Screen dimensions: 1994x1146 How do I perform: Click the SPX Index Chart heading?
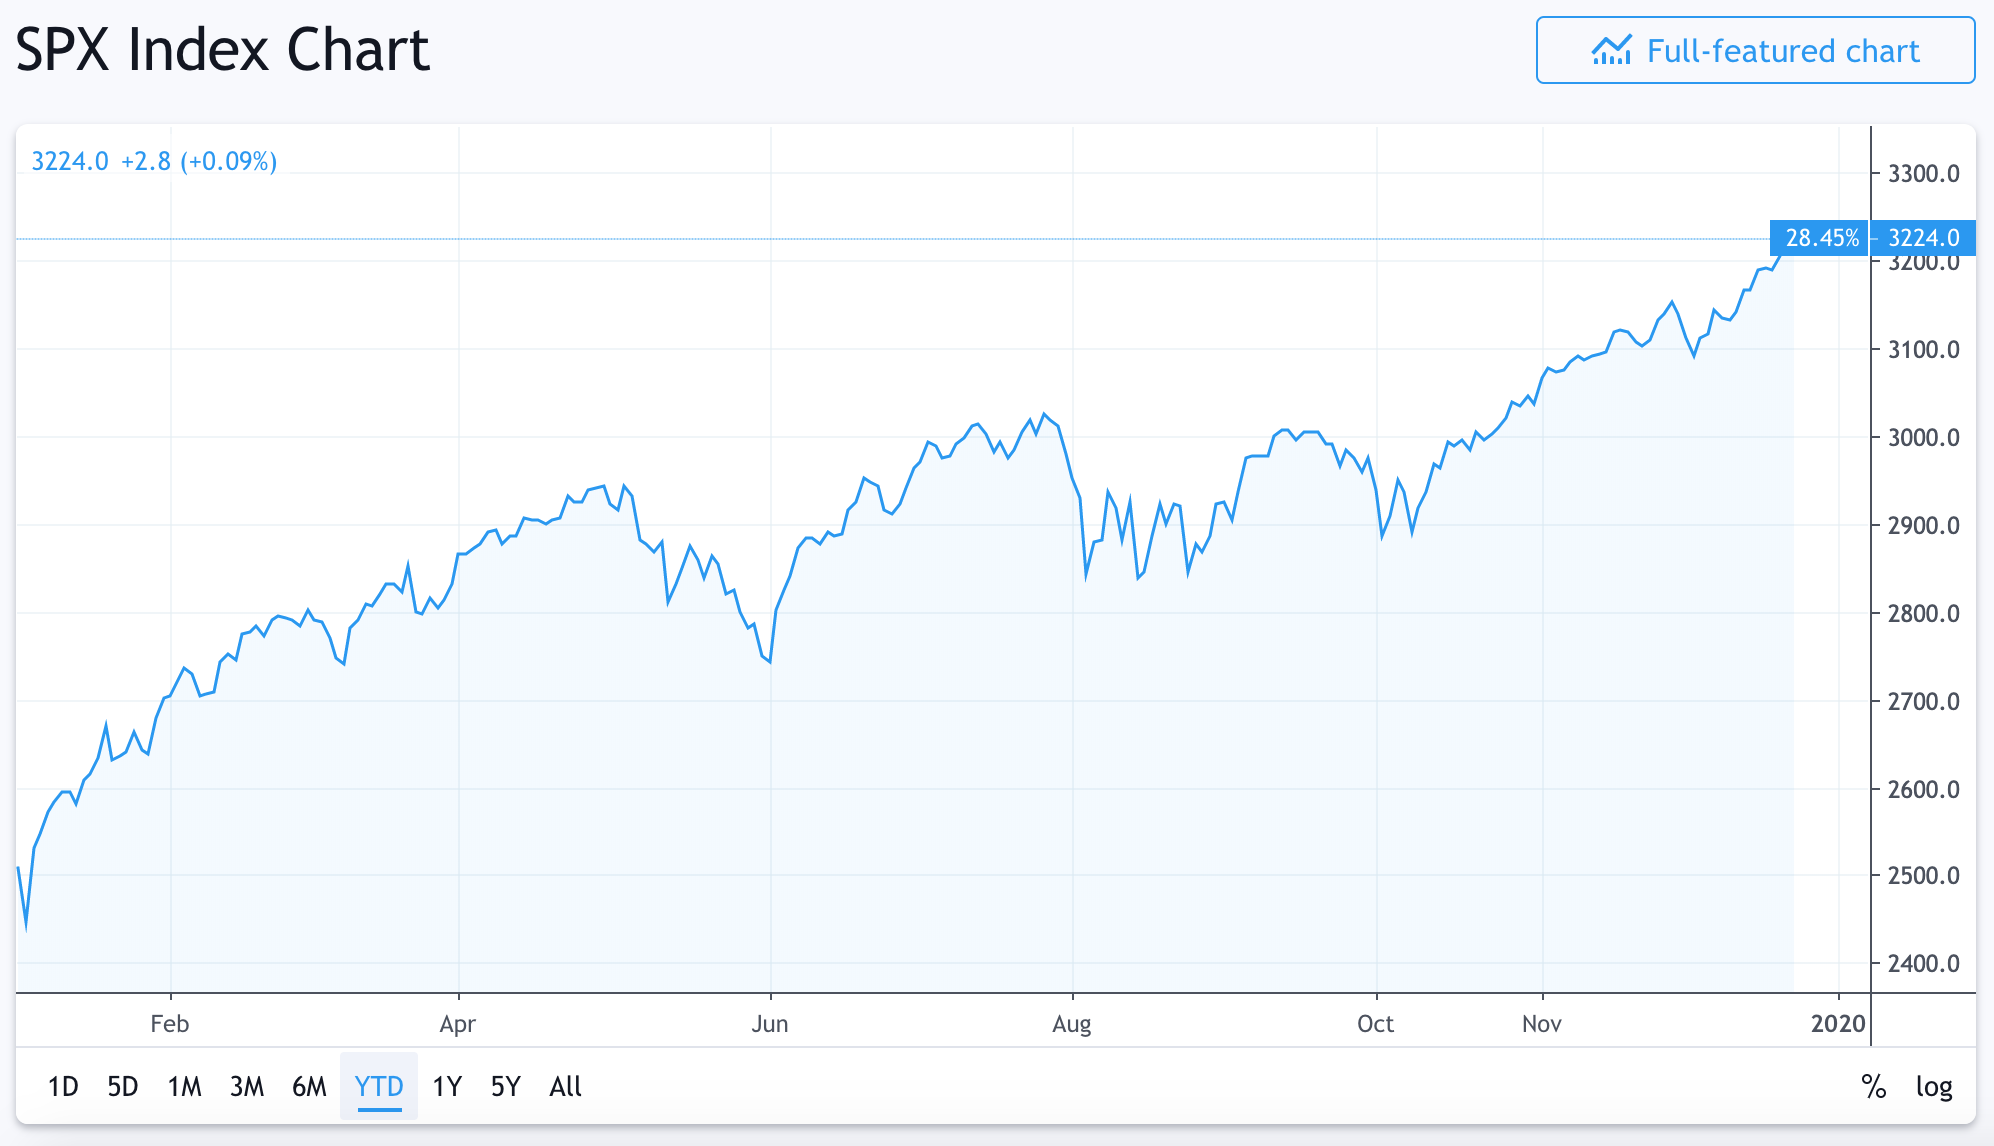pos(222,50)
